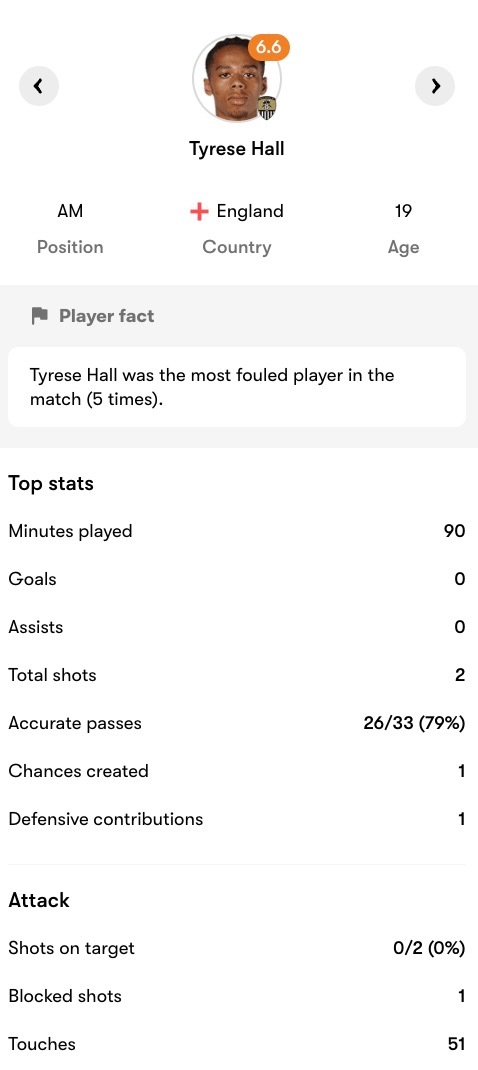Click the Touches stat row
This screenshot has width=478, height=1070.
[x=237, y=1044]
